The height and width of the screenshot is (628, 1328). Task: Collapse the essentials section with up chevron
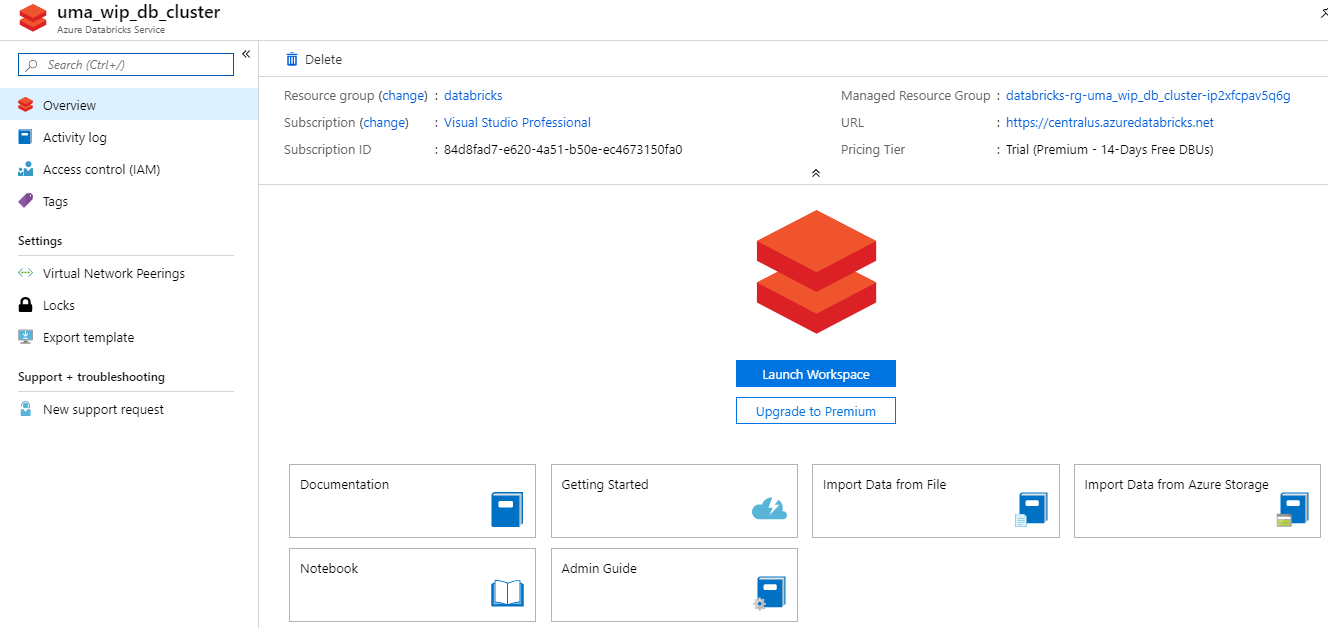(815, 173)
